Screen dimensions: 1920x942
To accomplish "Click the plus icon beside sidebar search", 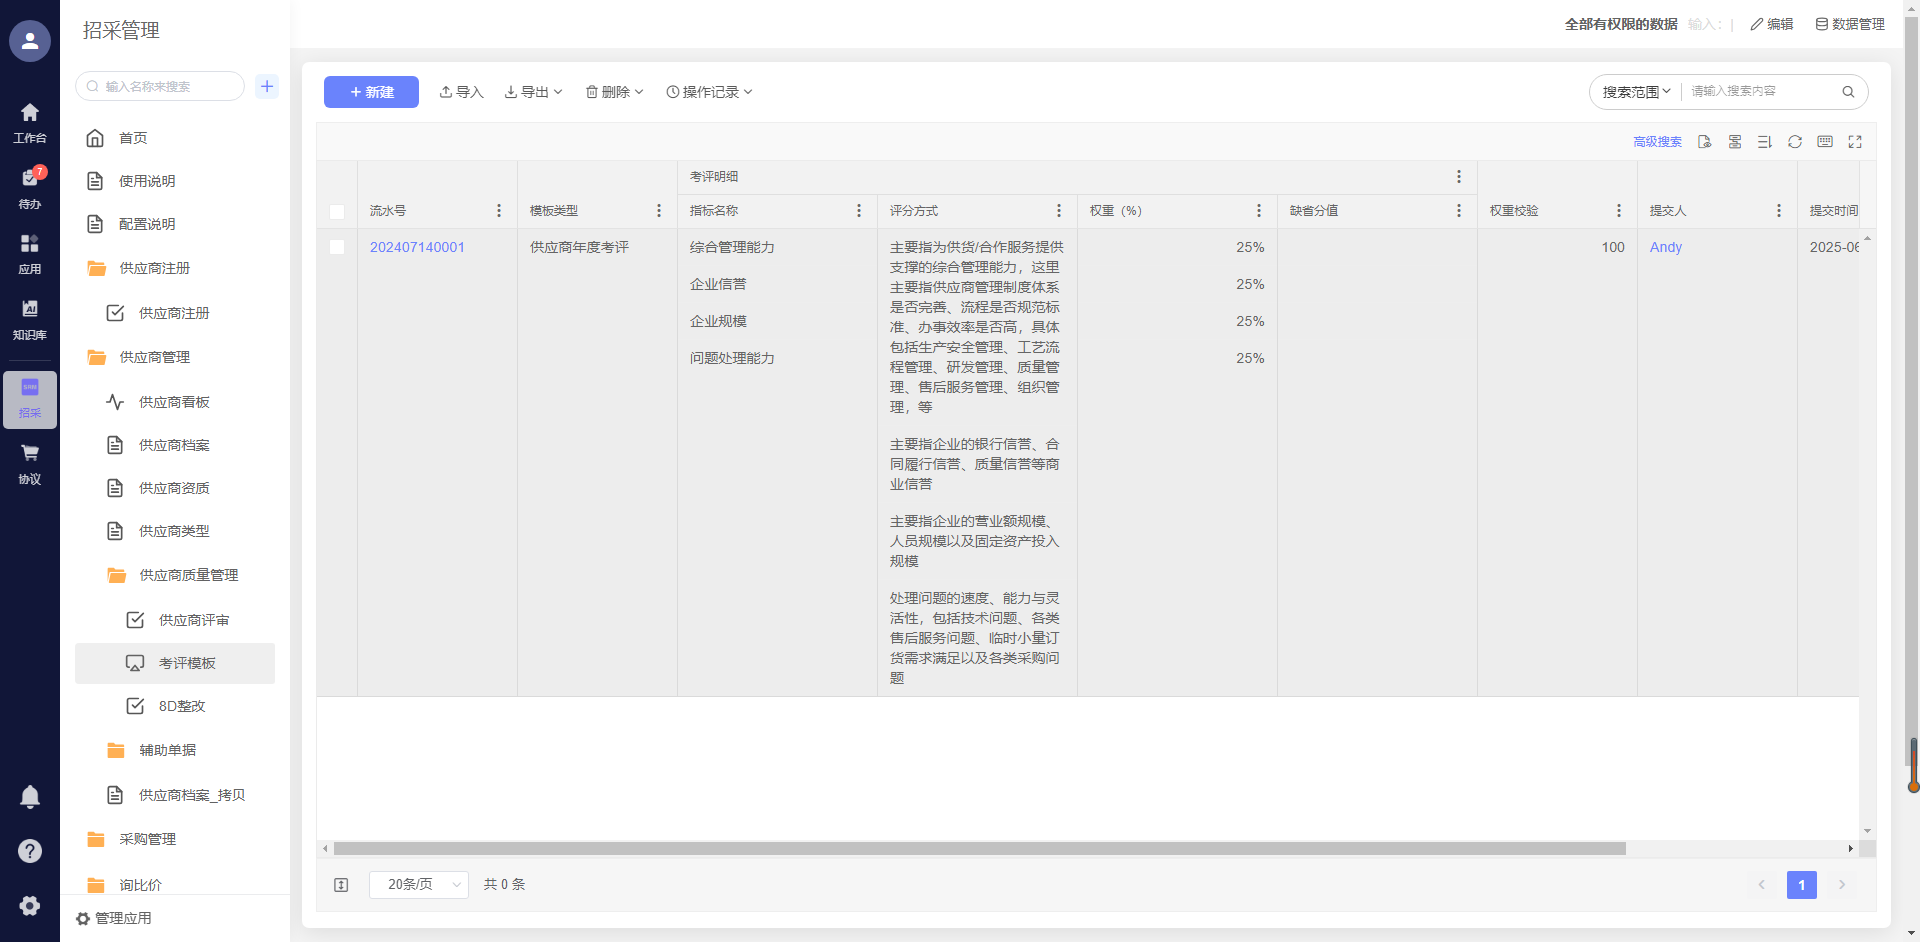I will click(267, 86).
